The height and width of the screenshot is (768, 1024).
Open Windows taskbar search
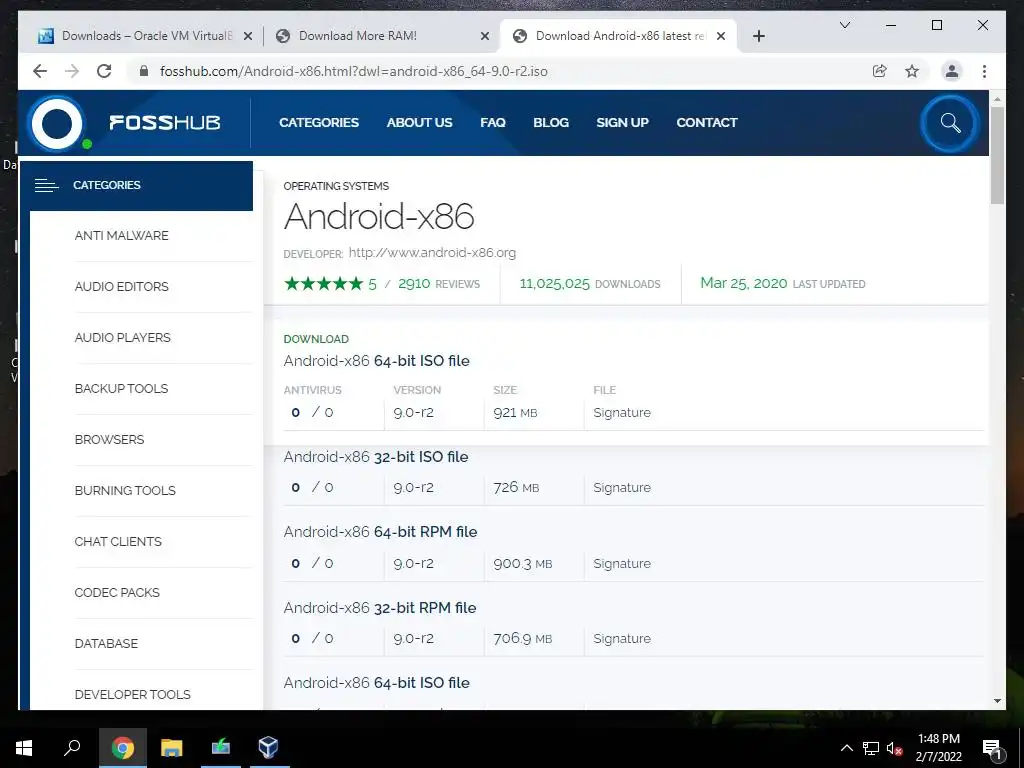72,748
